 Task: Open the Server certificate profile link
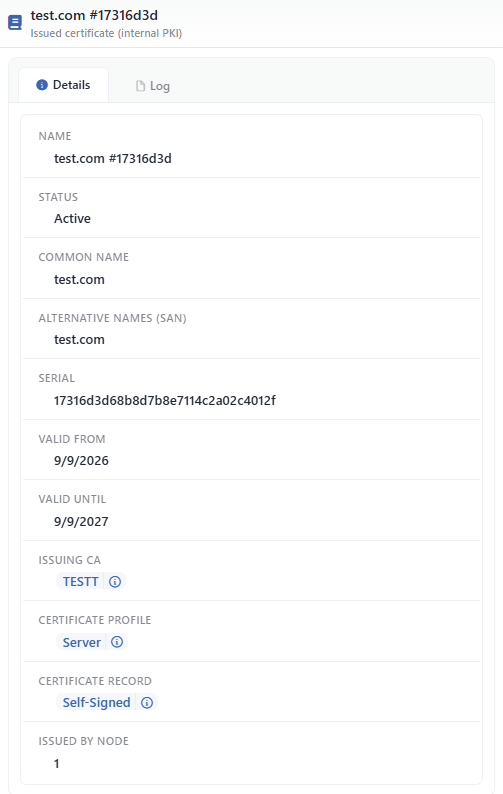tap(82, 642)
